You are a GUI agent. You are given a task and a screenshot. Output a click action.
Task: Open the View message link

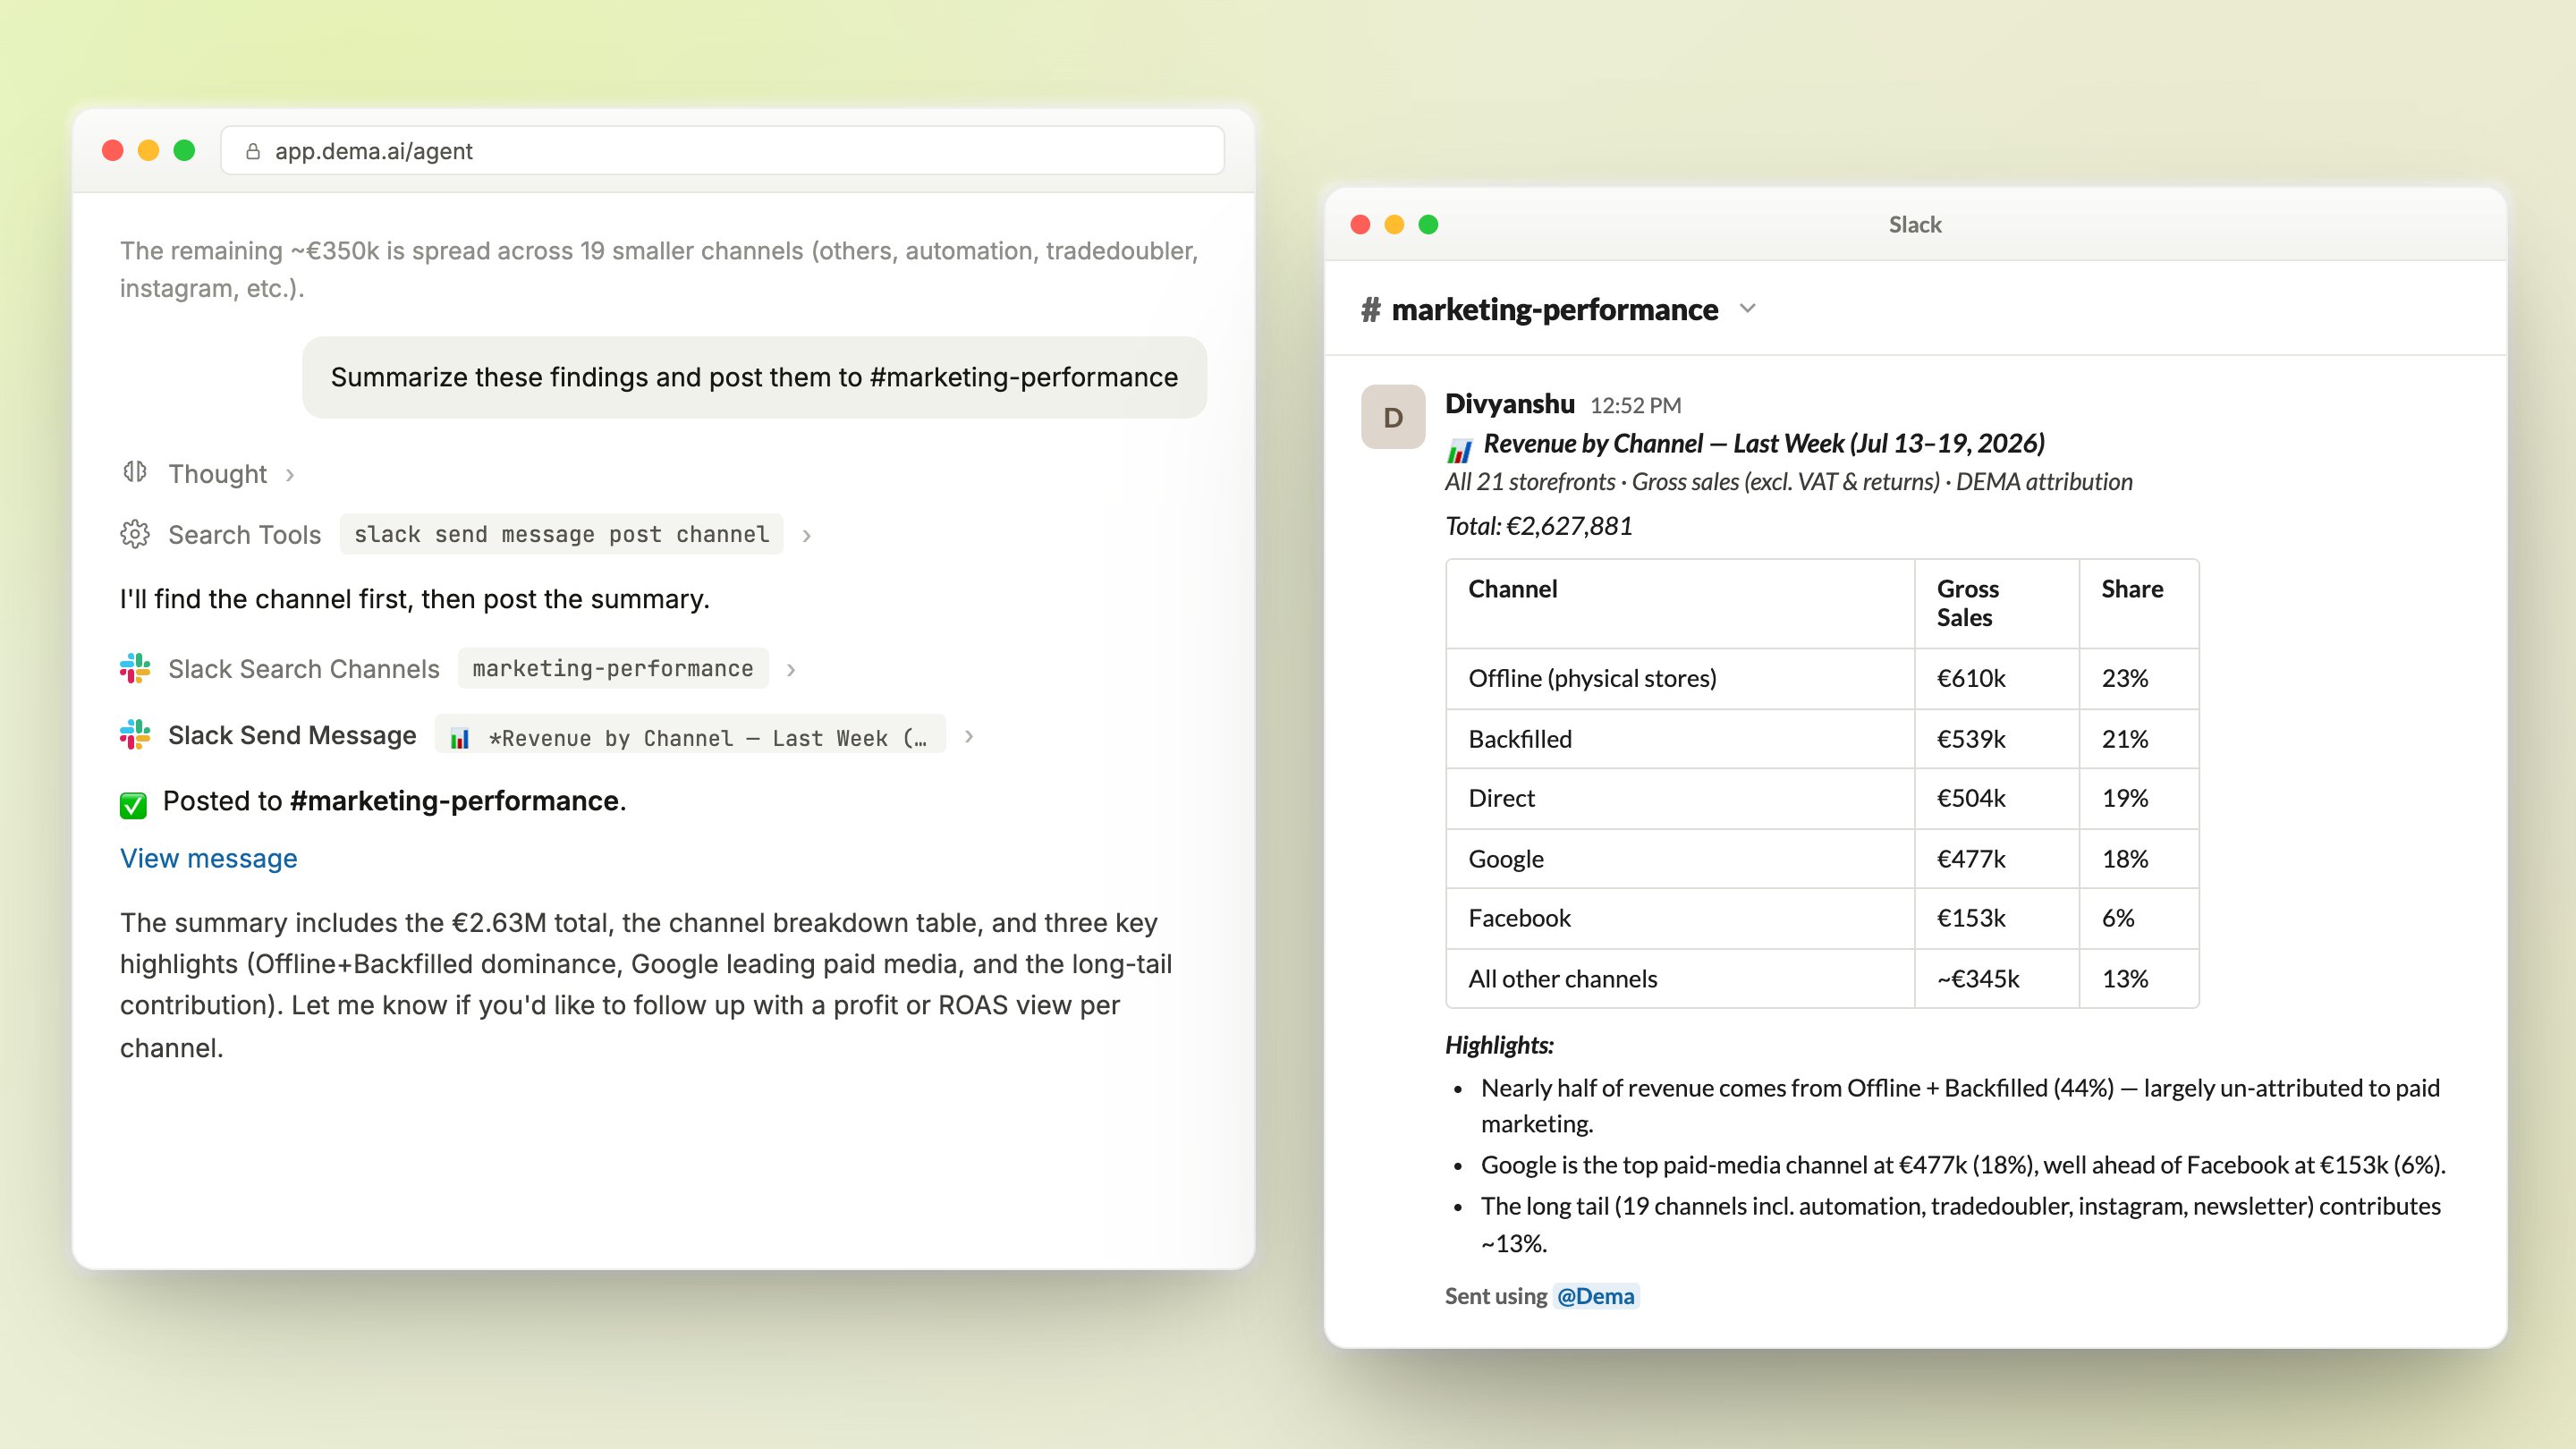coord(209,858)
